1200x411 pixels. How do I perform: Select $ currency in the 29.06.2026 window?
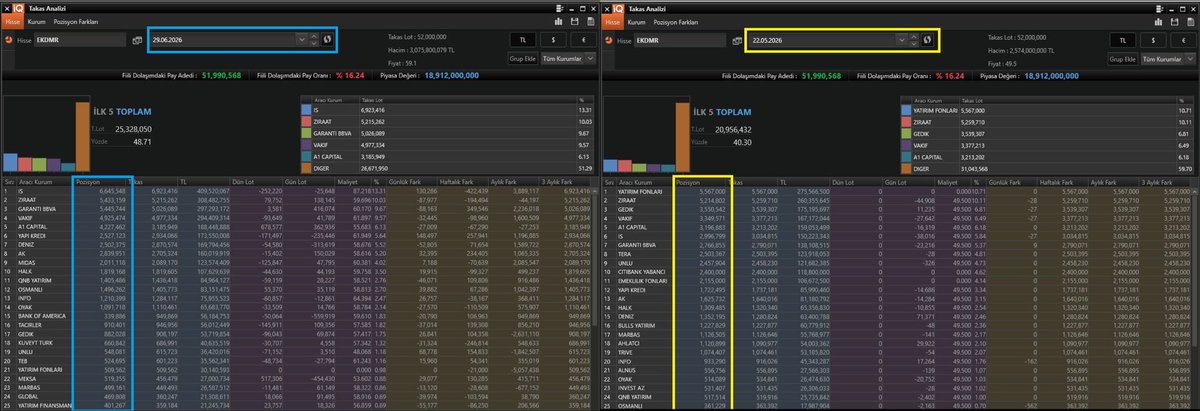[x=553, y=40]
